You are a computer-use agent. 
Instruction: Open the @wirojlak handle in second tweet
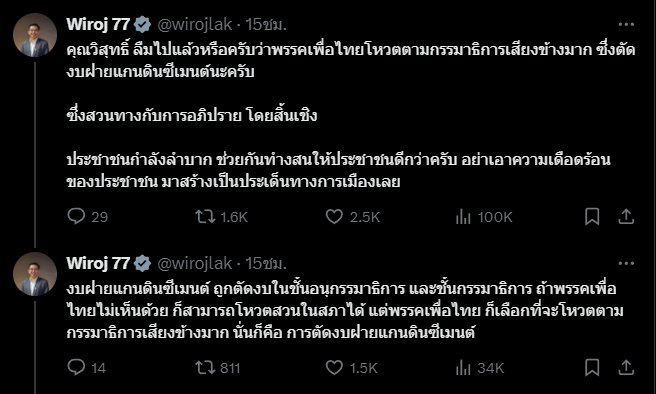click(195, 263)
